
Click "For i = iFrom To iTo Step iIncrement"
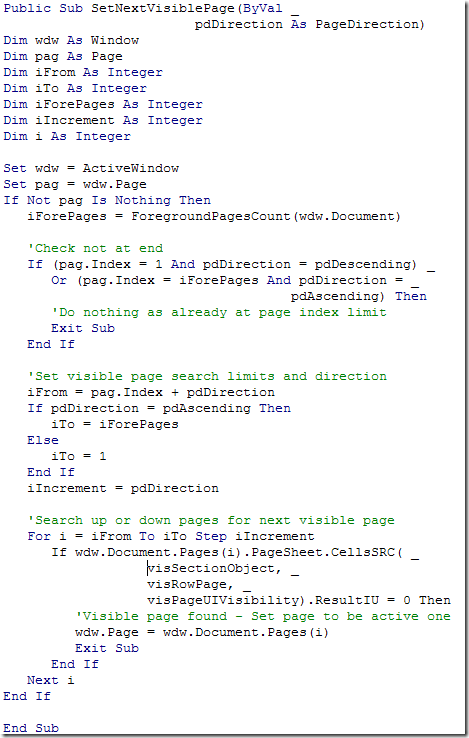(171, 536)
